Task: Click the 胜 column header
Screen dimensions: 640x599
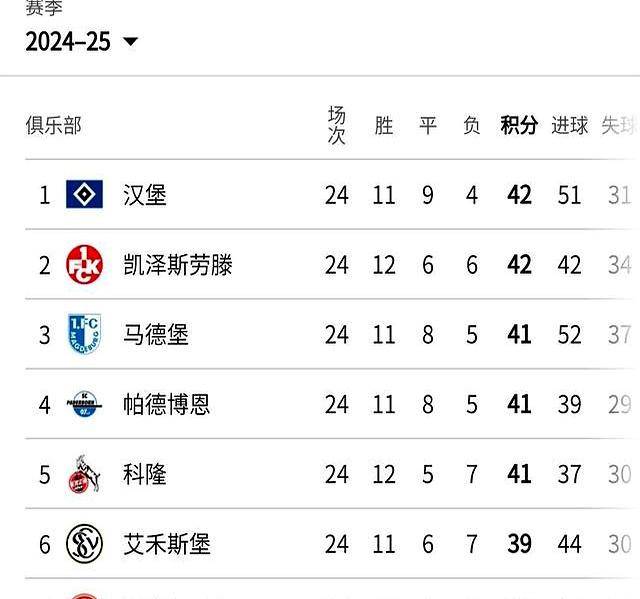Action: pos(384,125)
